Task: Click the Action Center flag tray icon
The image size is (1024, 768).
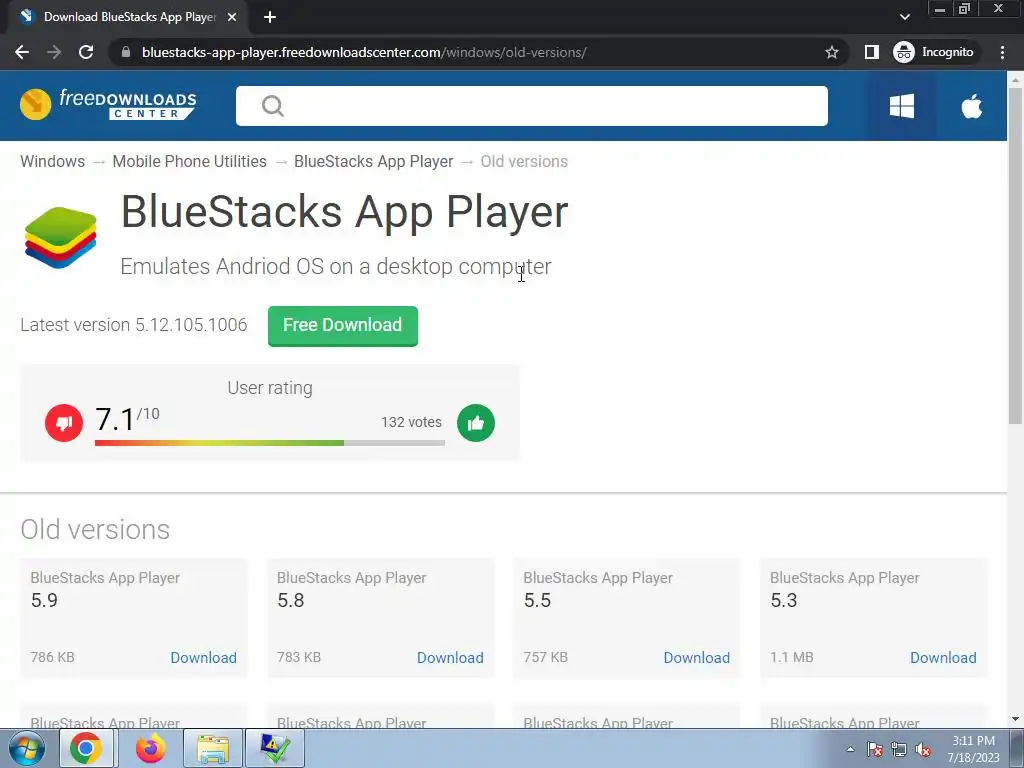Action: tap(875, 749)
